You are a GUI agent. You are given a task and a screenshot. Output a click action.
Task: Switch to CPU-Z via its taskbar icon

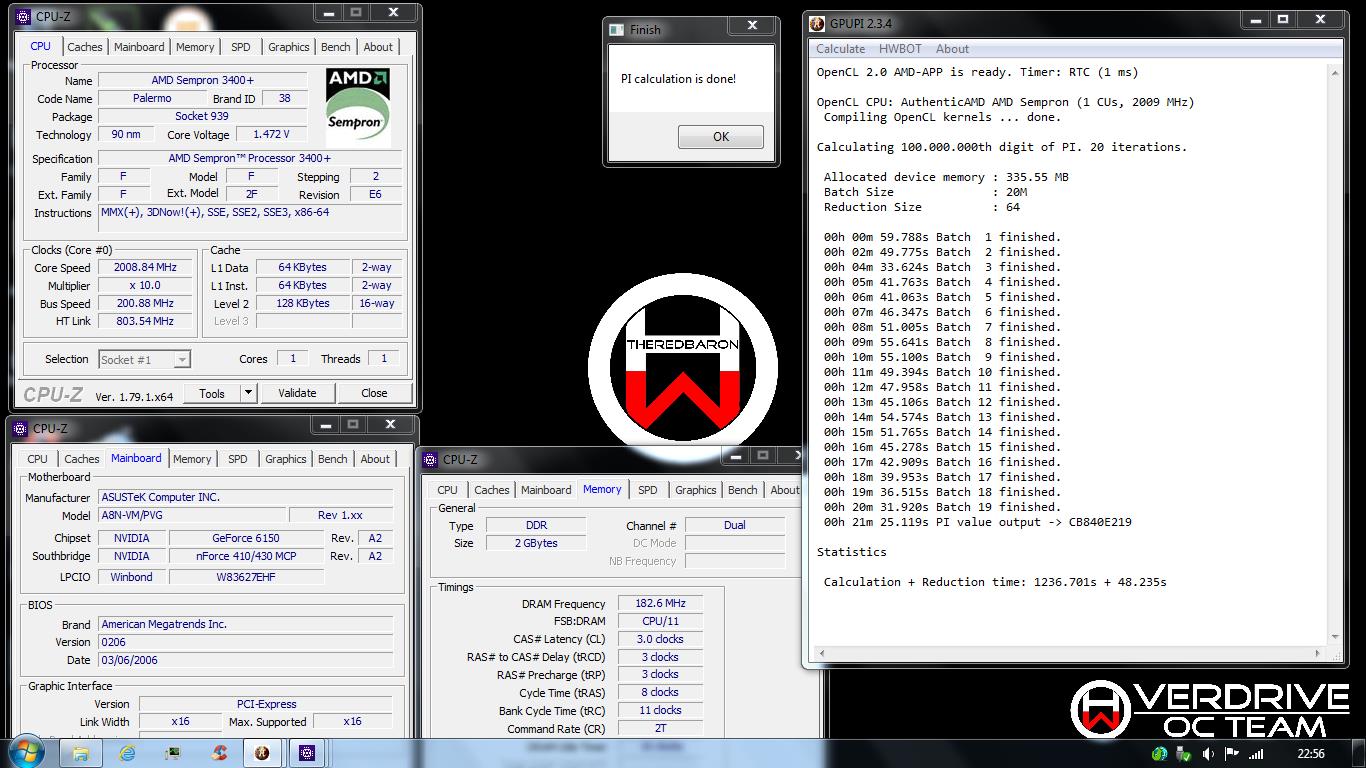point(307,753)
